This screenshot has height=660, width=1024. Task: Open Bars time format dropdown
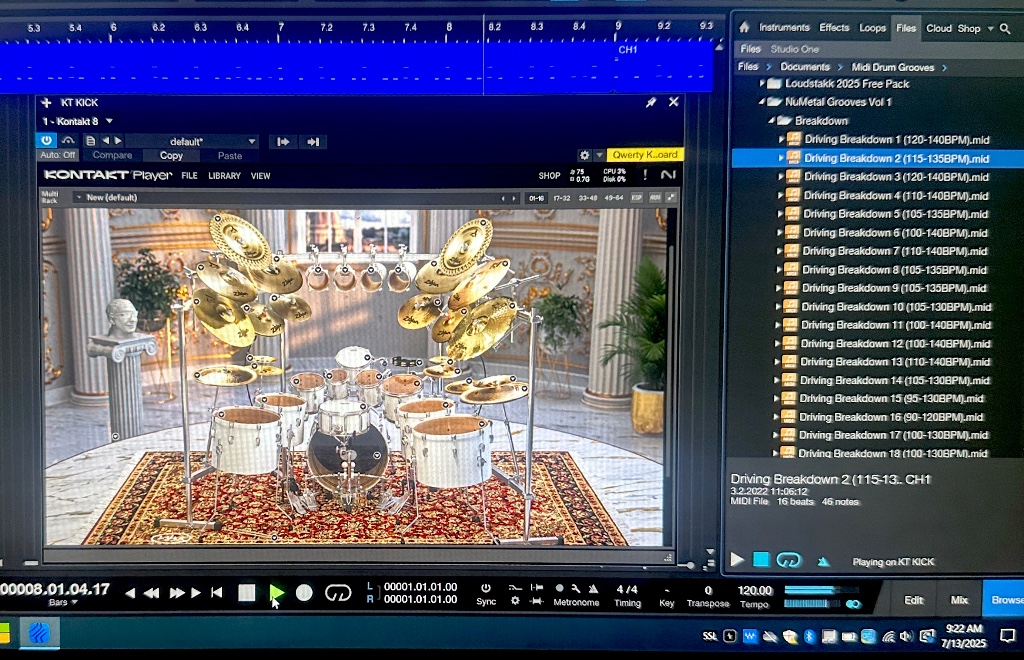click(x=63, y=603)
